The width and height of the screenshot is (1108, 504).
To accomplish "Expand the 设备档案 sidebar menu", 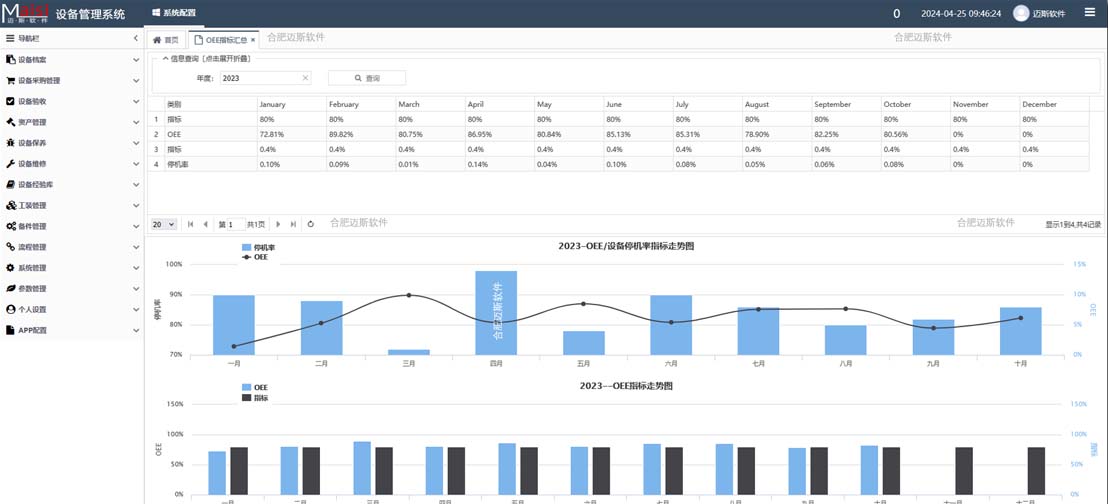I will (71, 60).
